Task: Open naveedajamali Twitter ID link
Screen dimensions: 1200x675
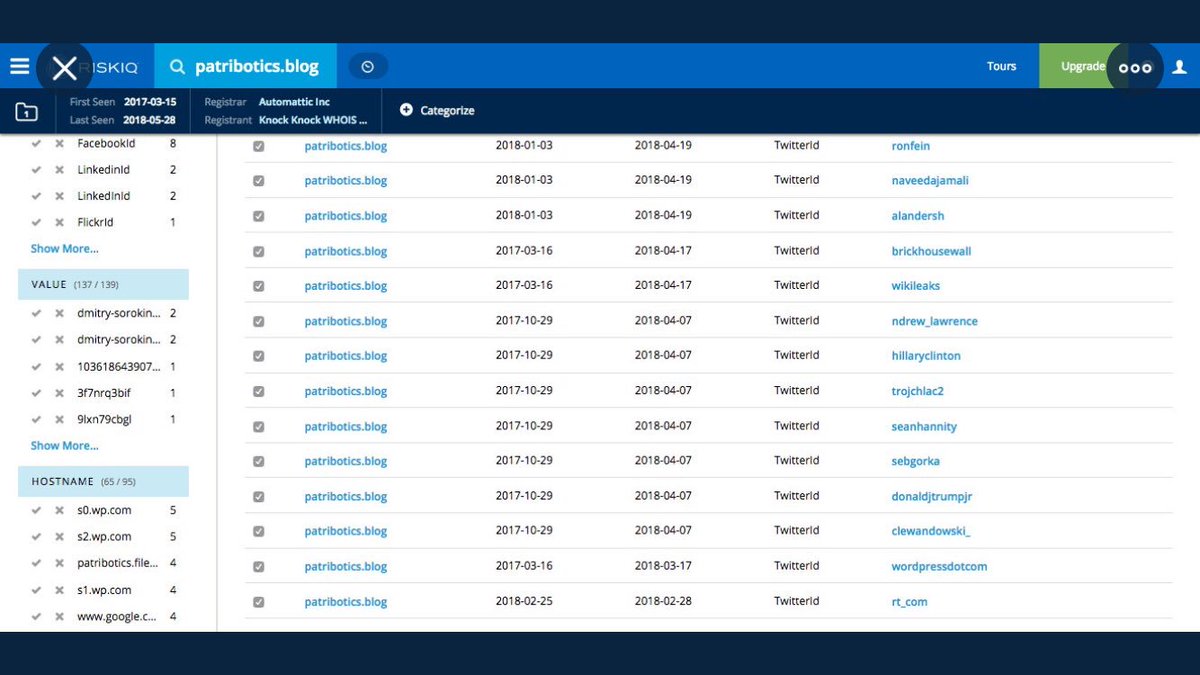Action: (930, 181)
